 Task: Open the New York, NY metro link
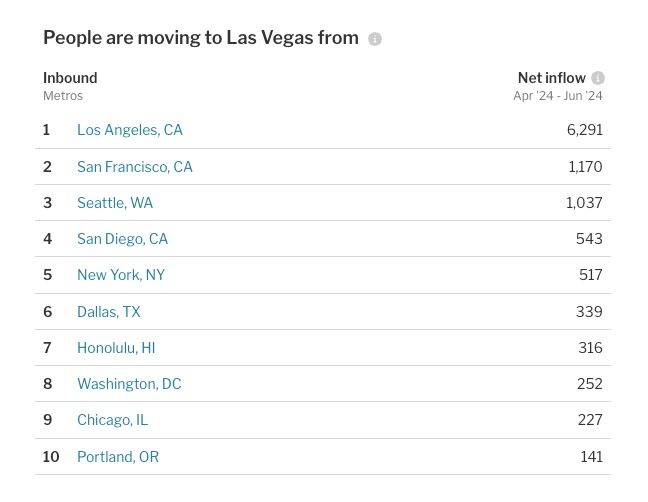point(121,274)
